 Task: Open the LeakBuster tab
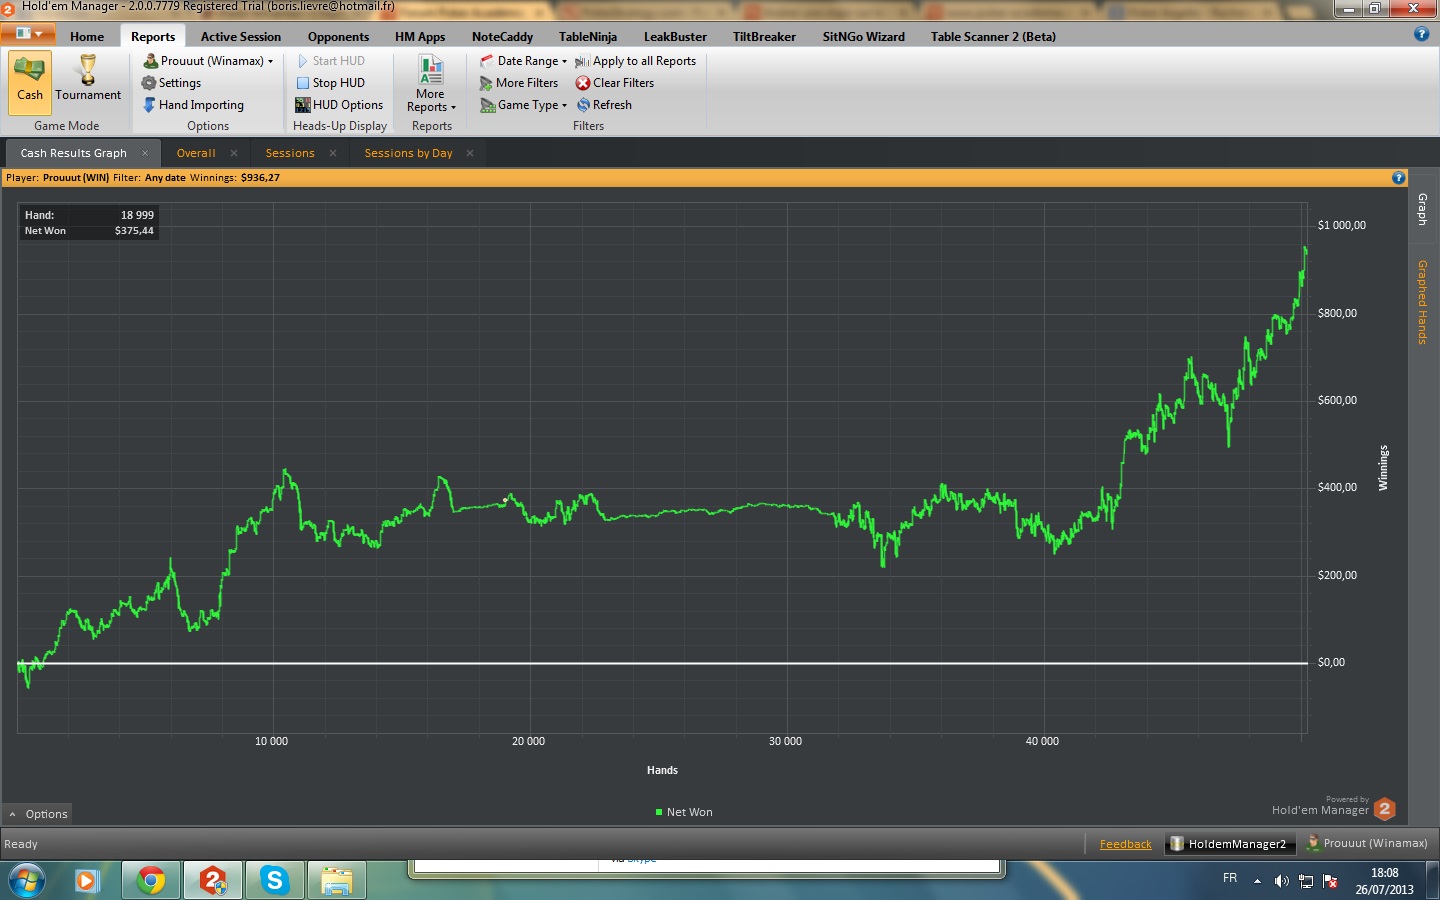pos(675,37)
